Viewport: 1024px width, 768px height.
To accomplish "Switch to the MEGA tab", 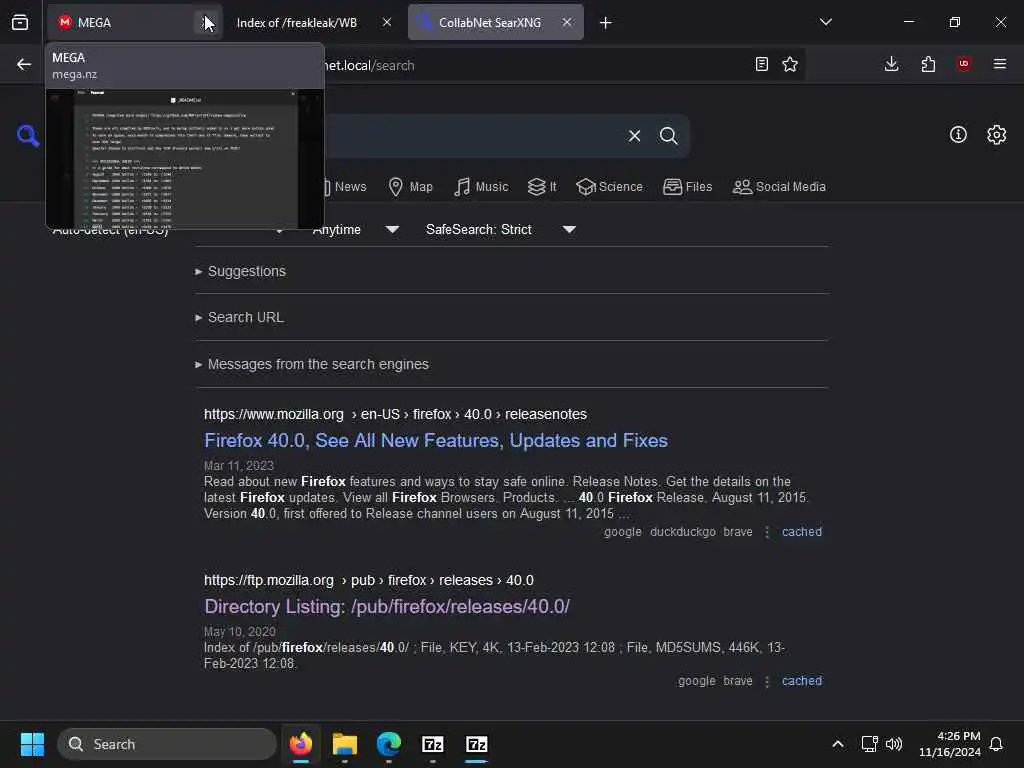I will point(135,22).
